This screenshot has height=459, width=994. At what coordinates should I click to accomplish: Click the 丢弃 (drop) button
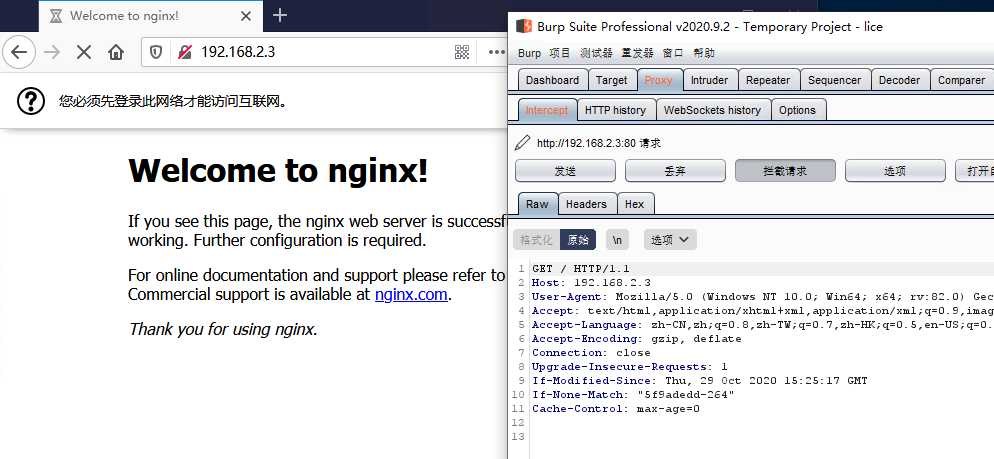(675, 171)
